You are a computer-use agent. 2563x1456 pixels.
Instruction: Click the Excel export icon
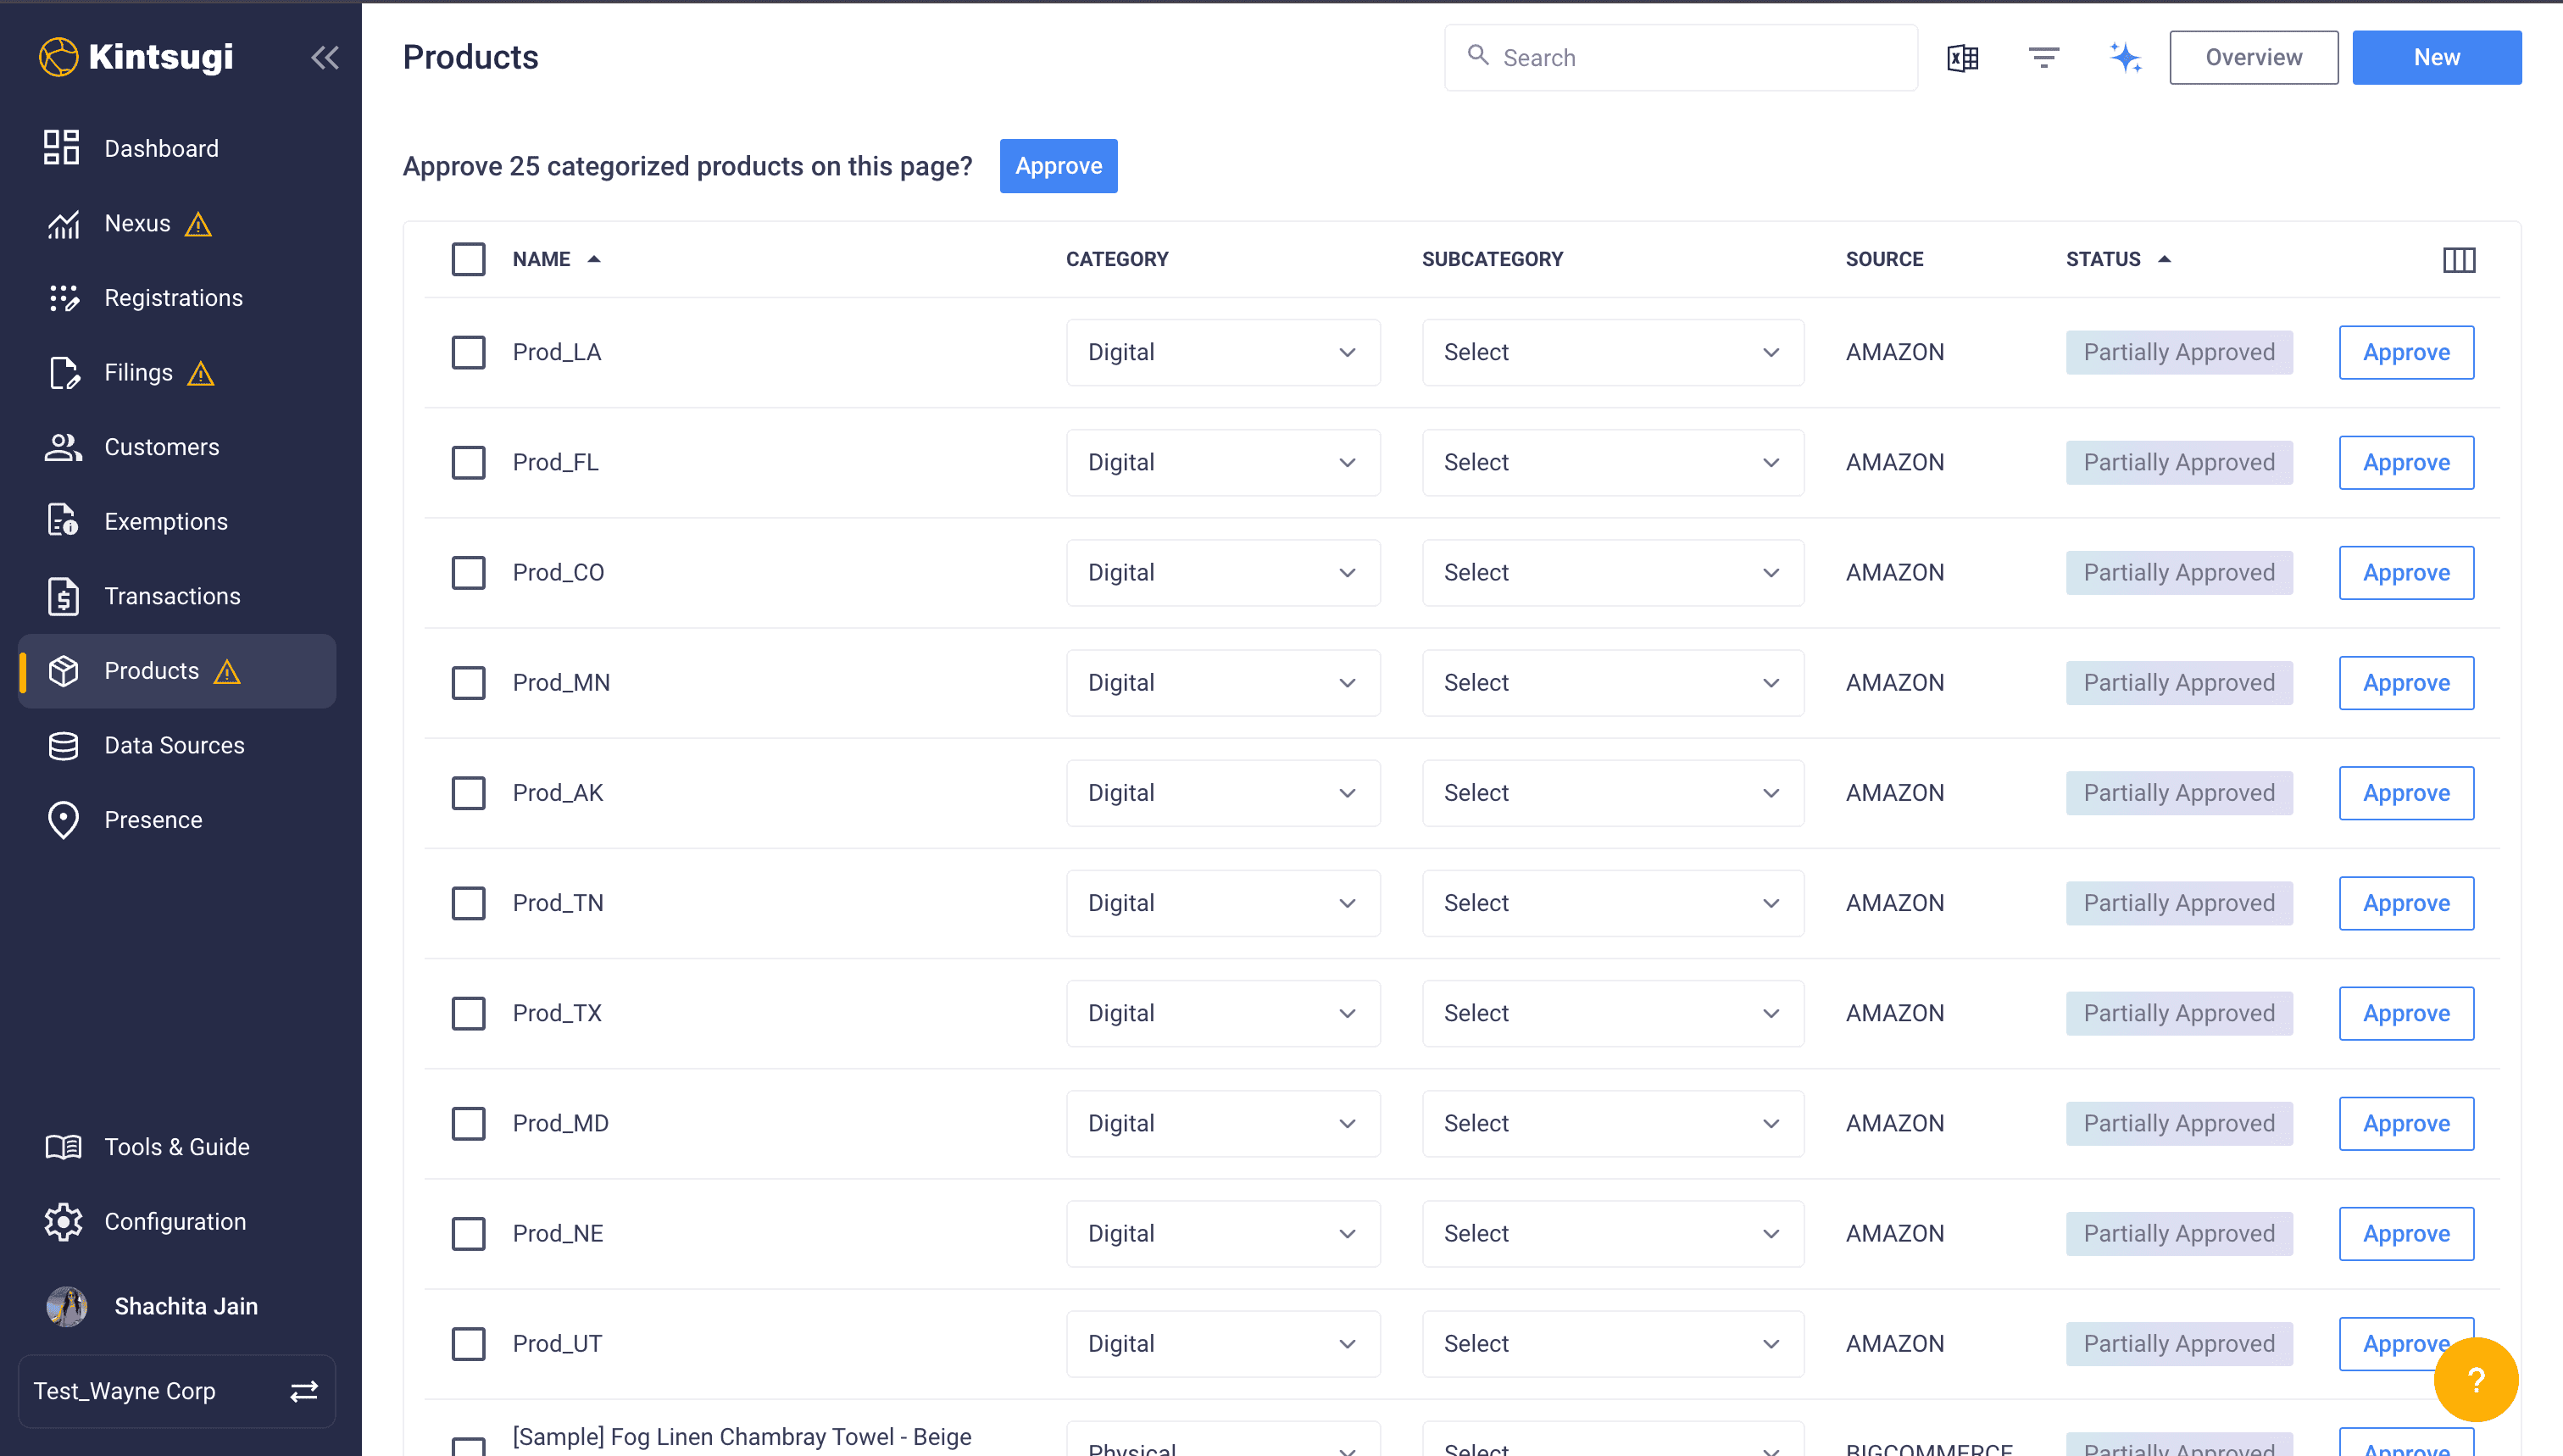(1962, 58)
